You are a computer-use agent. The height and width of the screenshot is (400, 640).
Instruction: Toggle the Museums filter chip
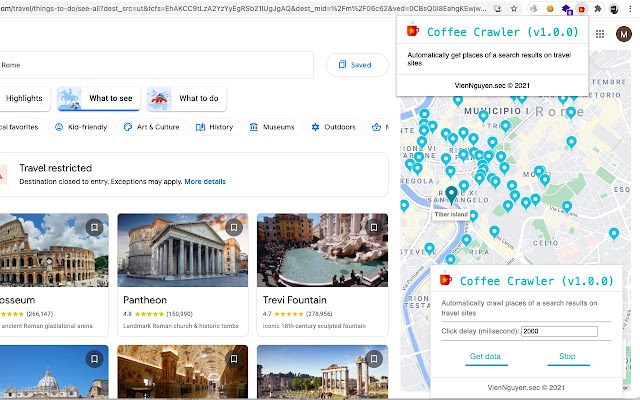click(x=272, y=127)
